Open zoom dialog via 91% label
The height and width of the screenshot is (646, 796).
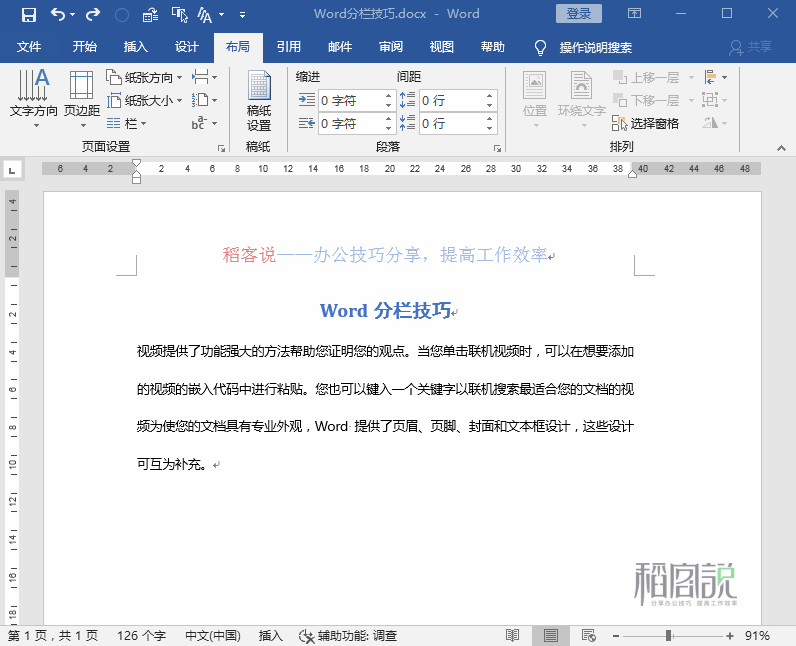point(757,636)
